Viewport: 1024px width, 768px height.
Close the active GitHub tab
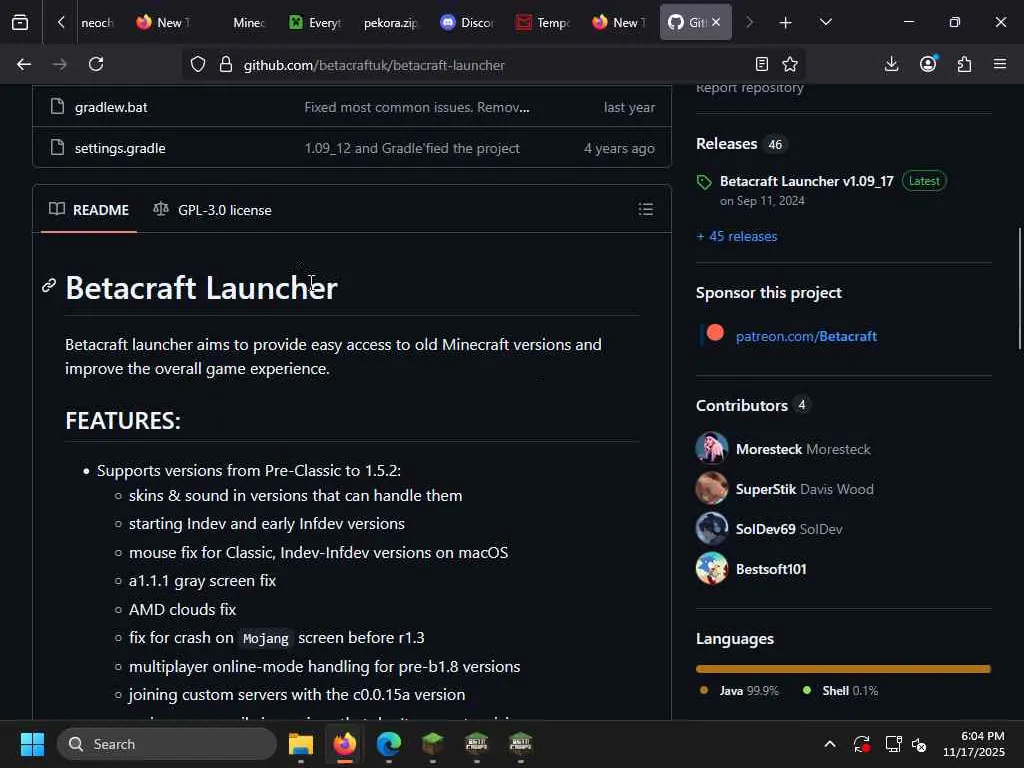pos(716,22)
